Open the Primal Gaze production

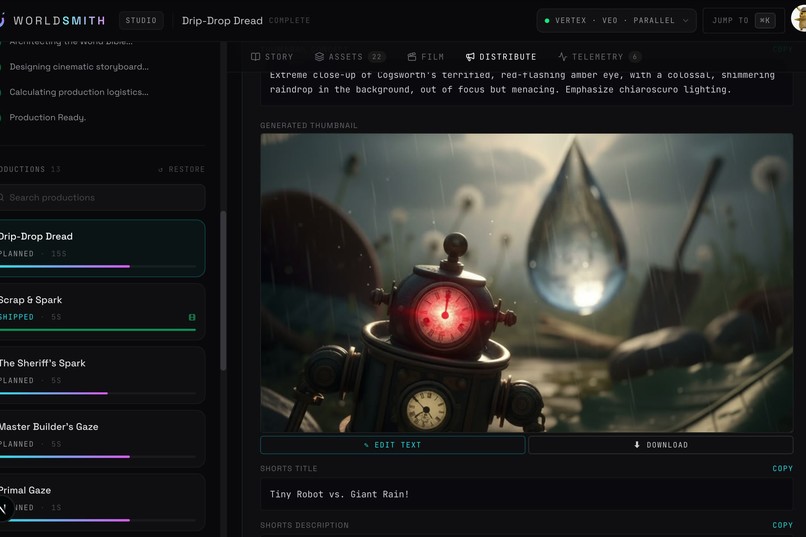pos(101,502)
